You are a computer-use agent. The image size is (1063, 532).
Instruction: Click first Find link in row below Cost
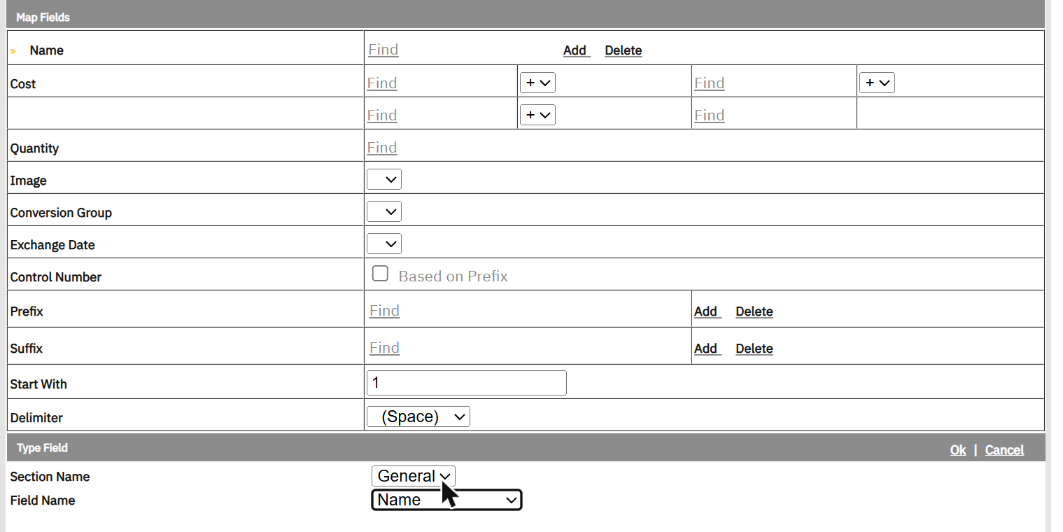(382, 115)
